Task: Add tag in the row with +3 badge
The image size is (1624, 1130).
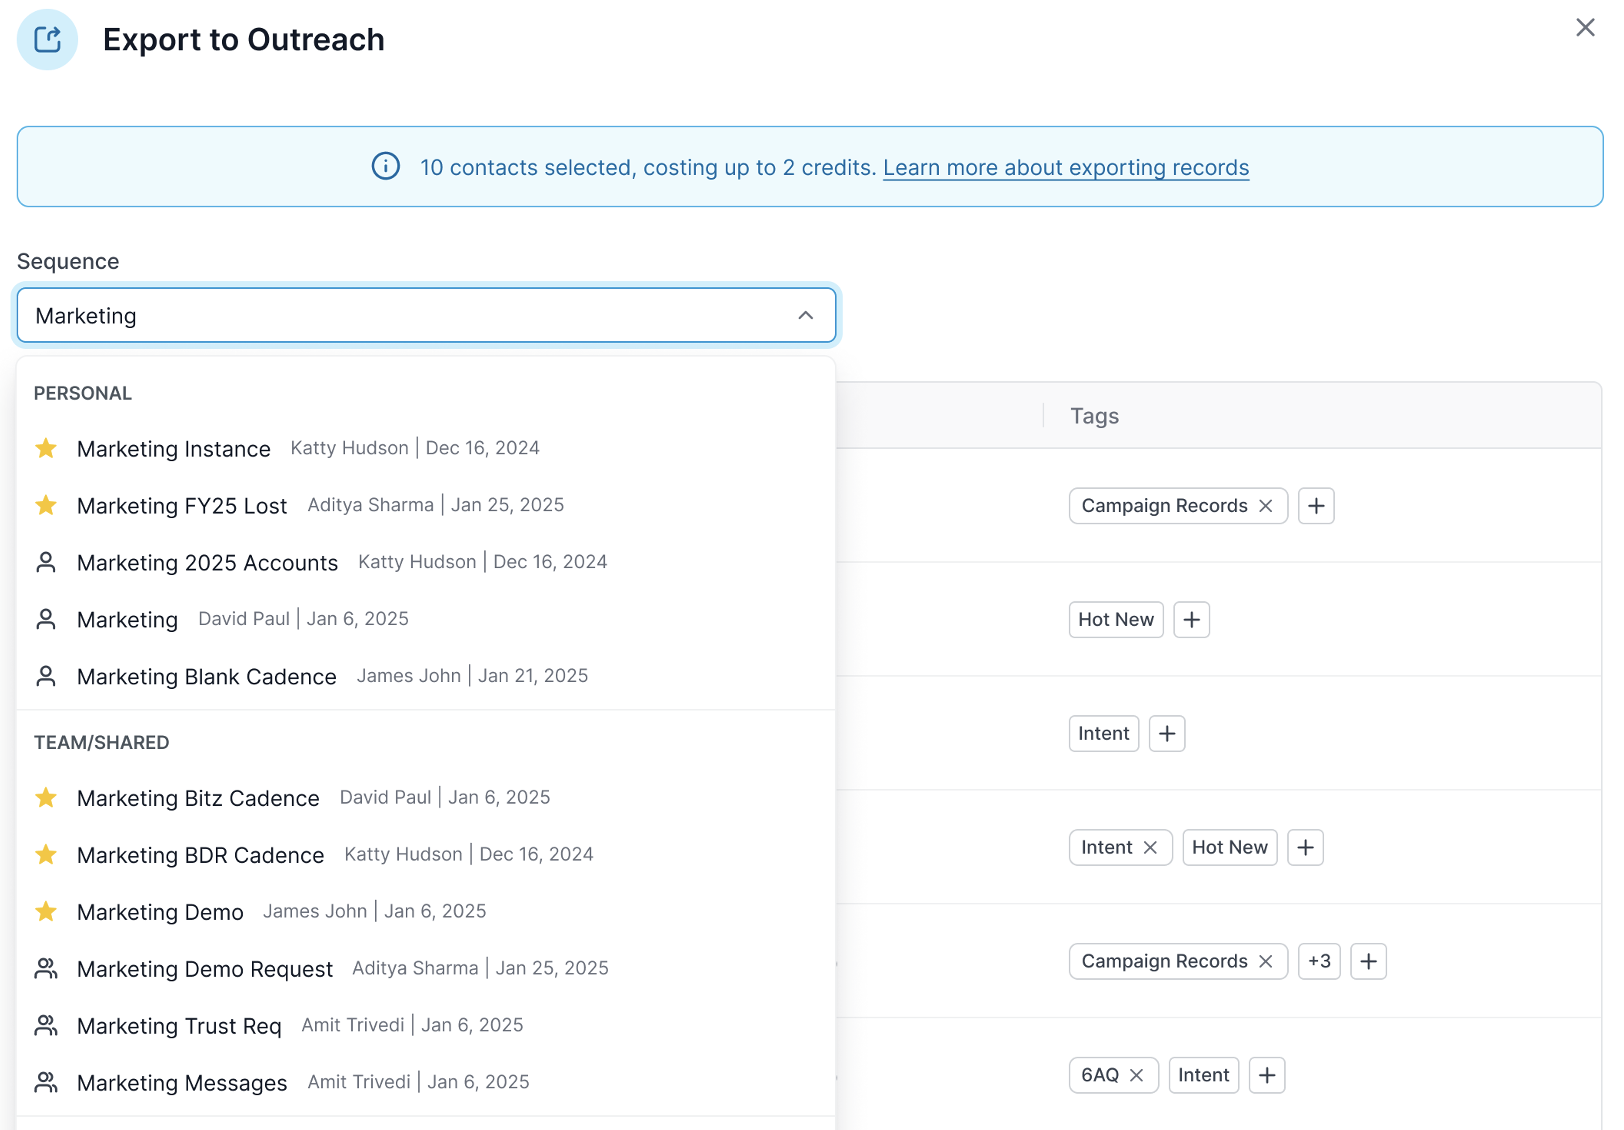Action: (x=1368, y=962)
